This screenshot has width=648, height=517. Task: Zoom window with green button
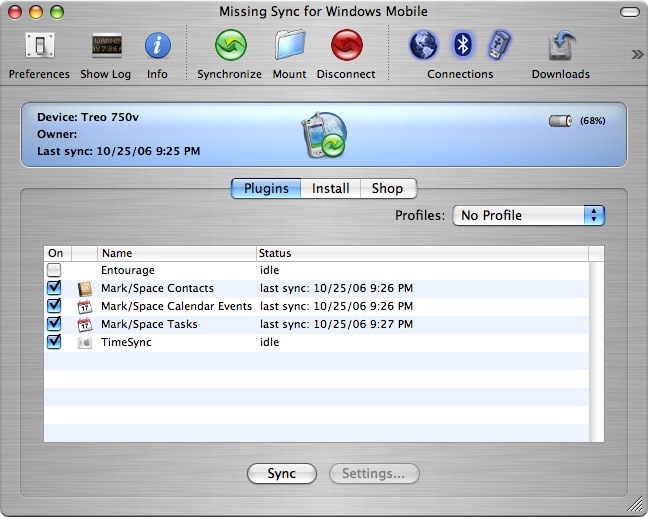pyautogui.click(x=57, y=12)
